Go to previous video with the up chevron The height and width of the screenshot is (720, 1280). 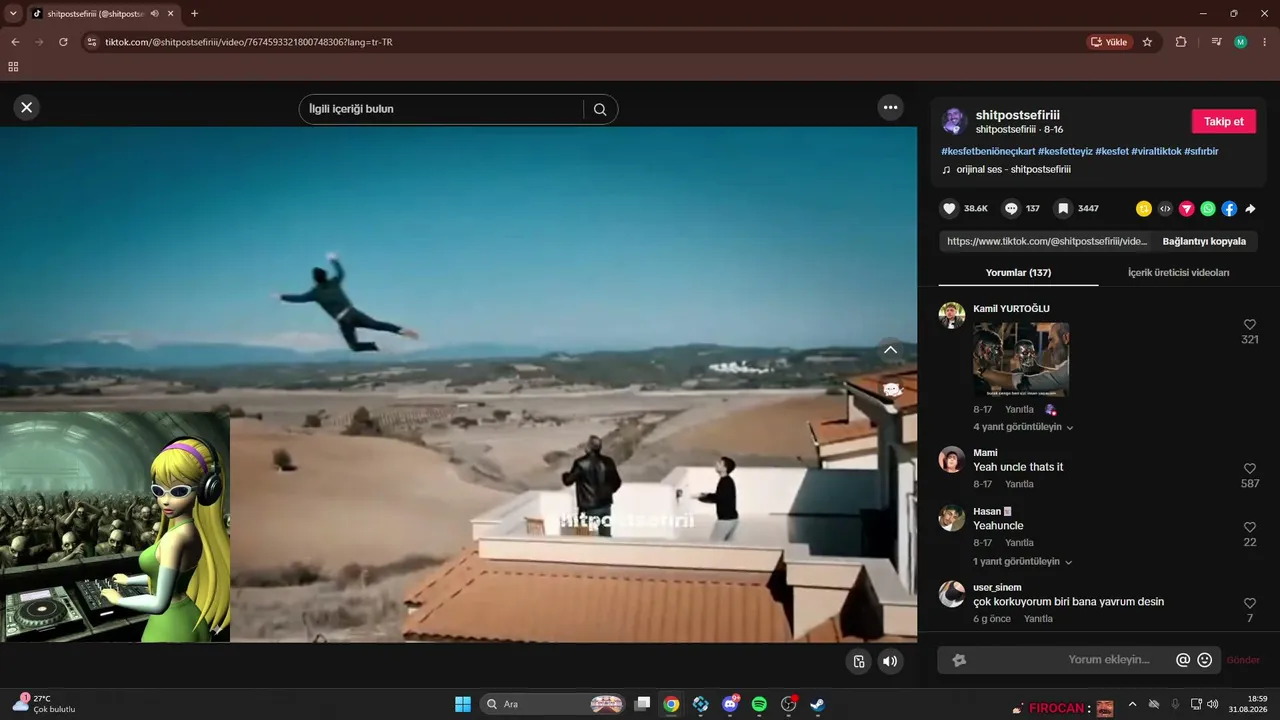890,350
